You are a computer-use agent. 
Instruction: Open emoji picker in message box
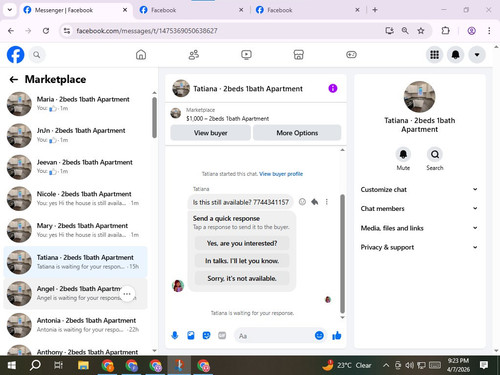click(x=319, y=335)
